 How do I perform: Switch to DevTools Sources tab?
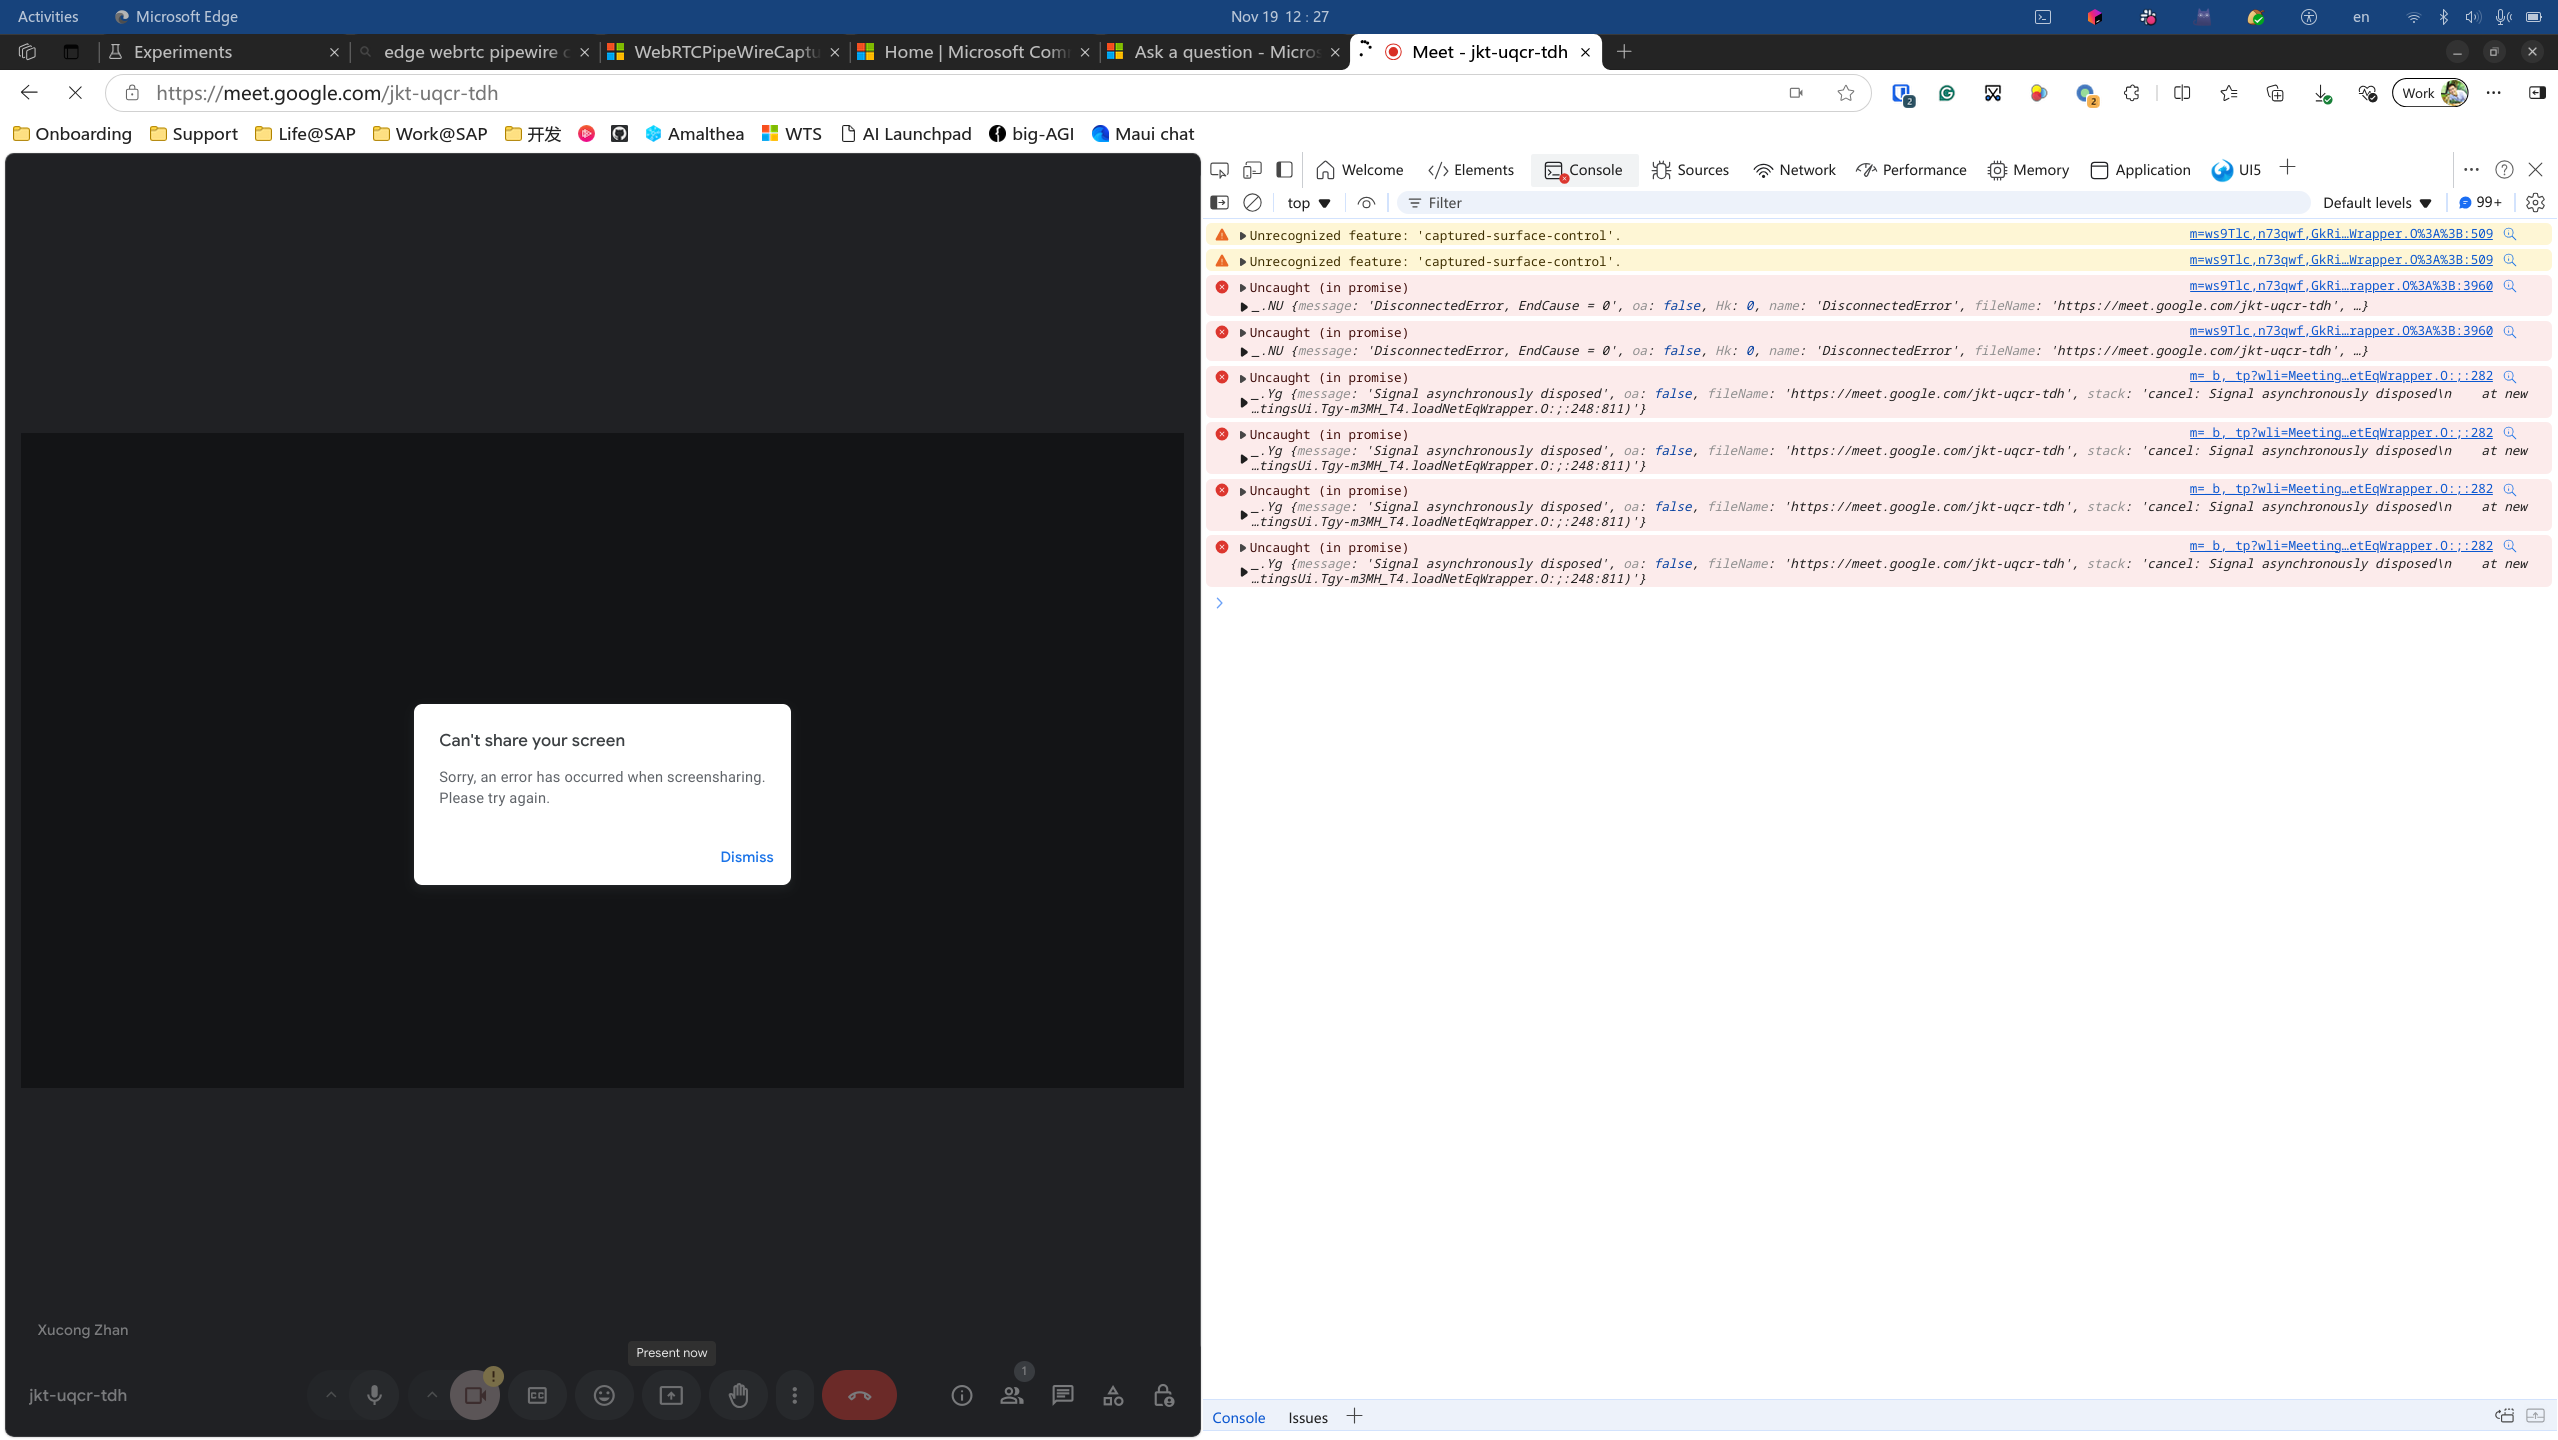1690,170
